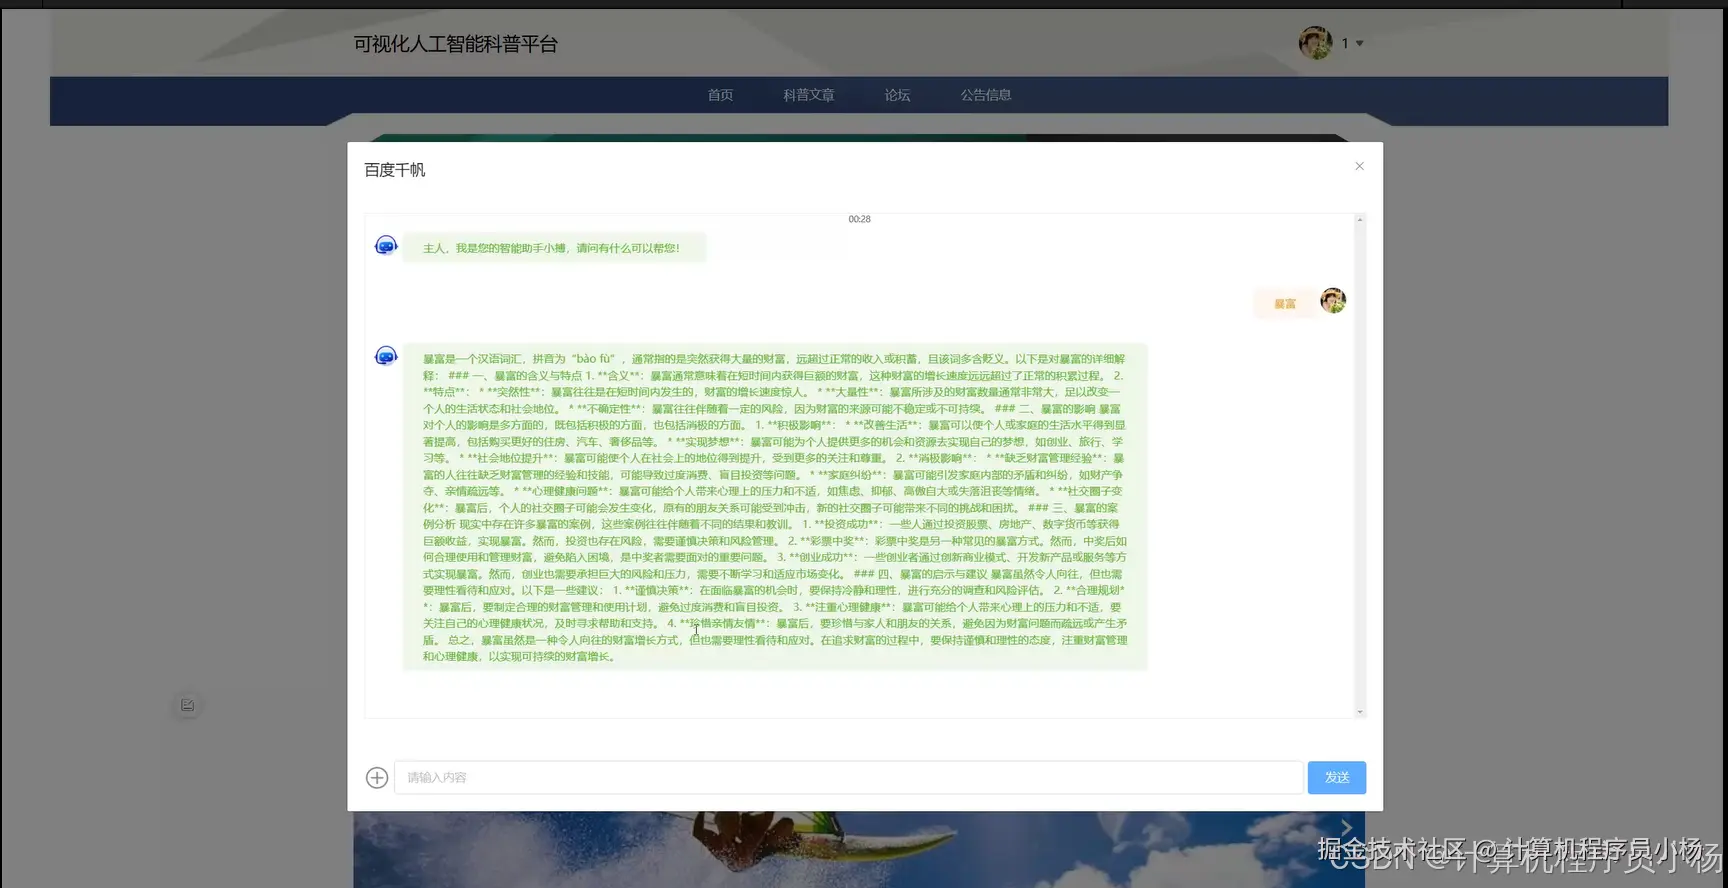Click the 百度千帆 dialog title

tap(394, 170)
